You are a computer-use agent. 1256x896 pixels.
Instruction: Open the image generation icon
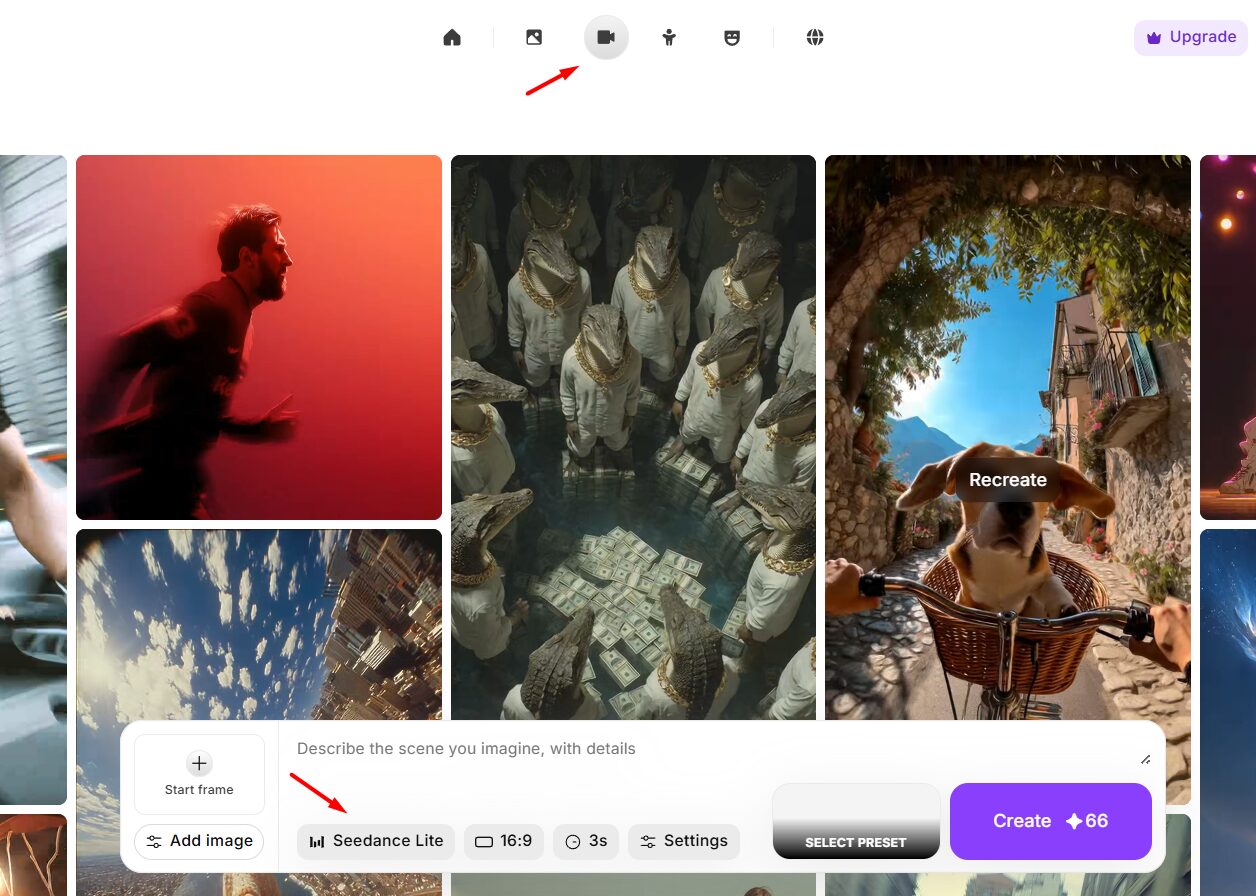pos(534,38)
